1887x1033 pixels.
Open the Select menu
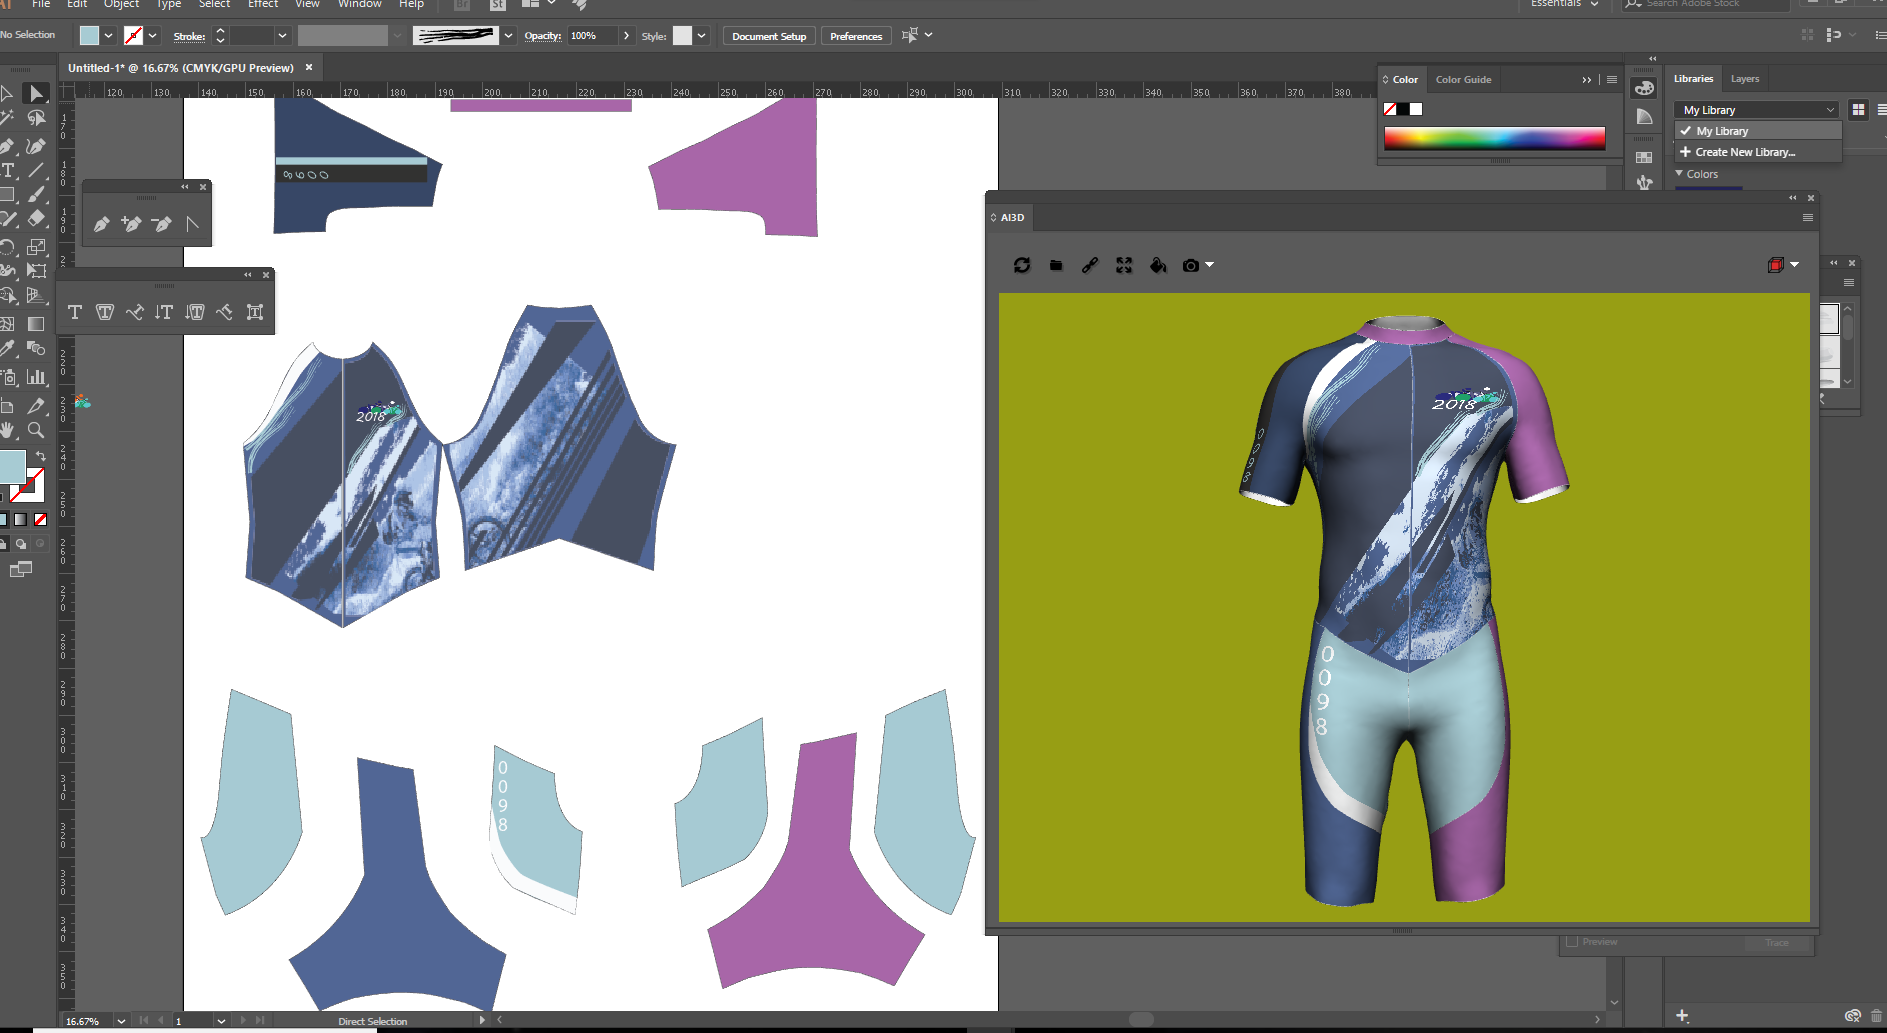(214, 5)
